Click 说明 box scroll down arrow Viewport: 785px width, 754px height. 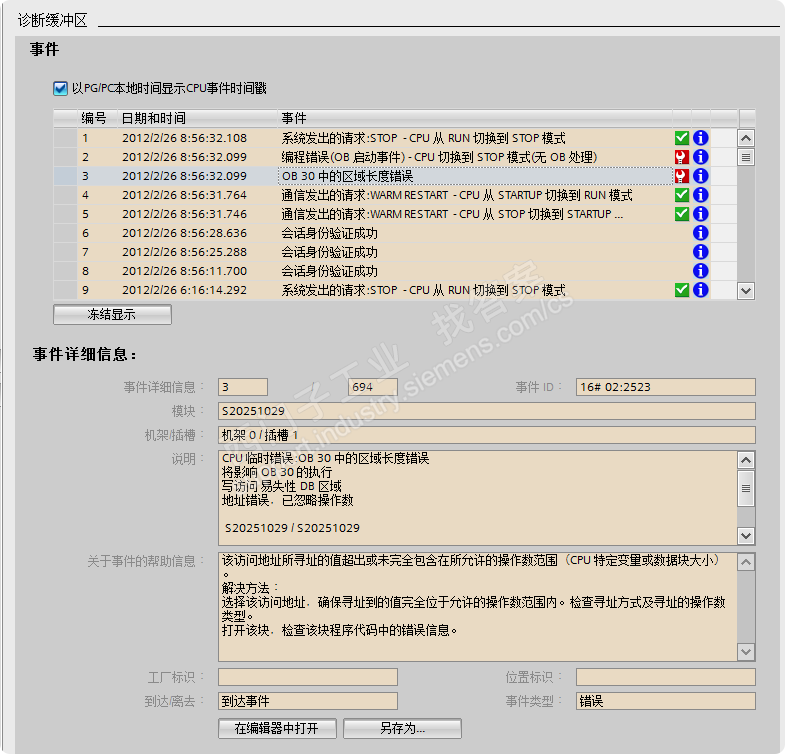tap(746, 536)
